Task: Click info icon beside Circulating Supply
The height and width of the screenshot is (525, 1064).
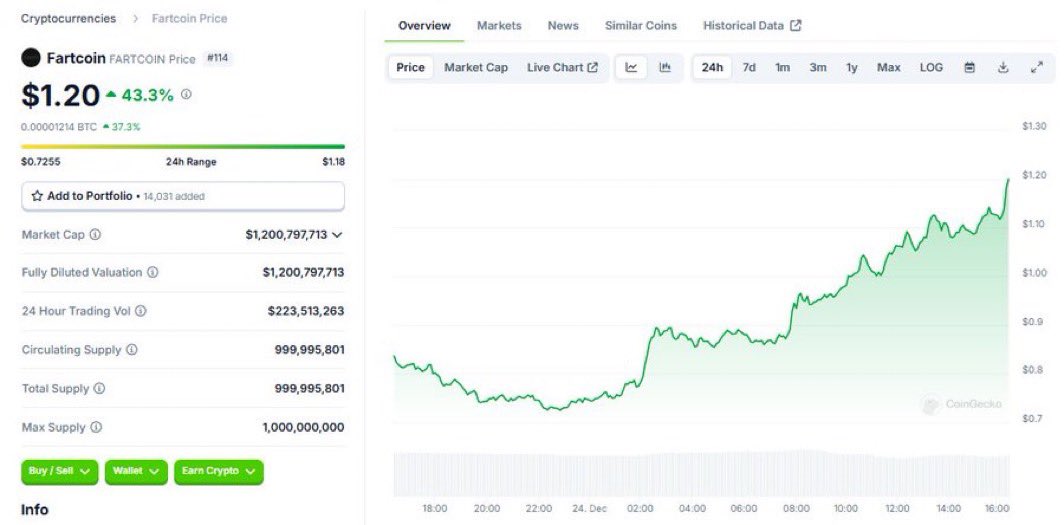Action: pyautogui.click(x=132, y=349)
